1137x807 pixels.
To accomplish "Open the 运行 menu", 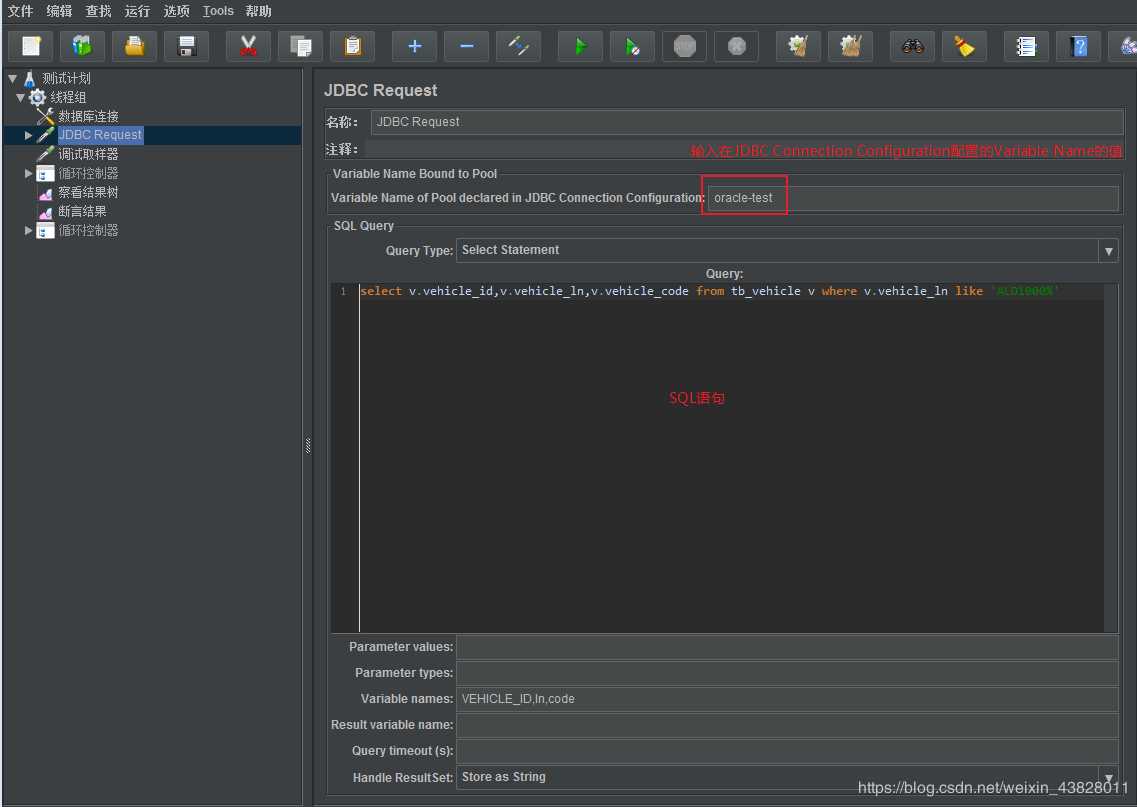I will point(137,11).
